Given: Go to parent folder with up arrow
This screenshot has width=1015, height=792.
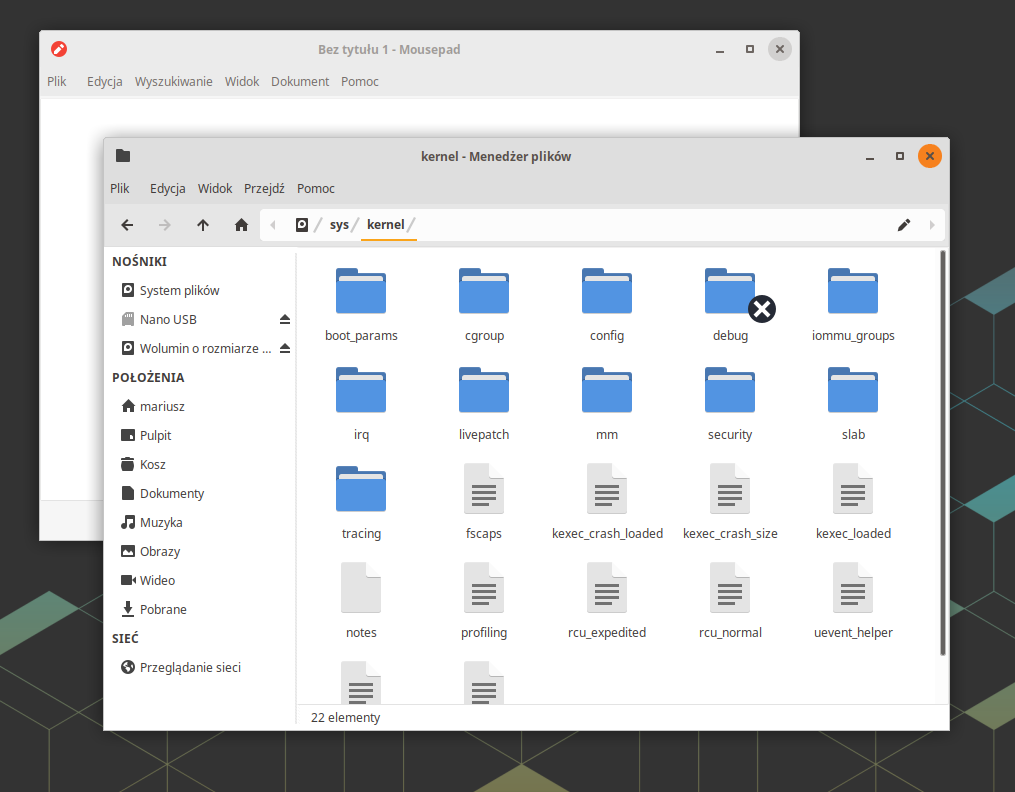Looking at the screenshot, I should [203, 225].
